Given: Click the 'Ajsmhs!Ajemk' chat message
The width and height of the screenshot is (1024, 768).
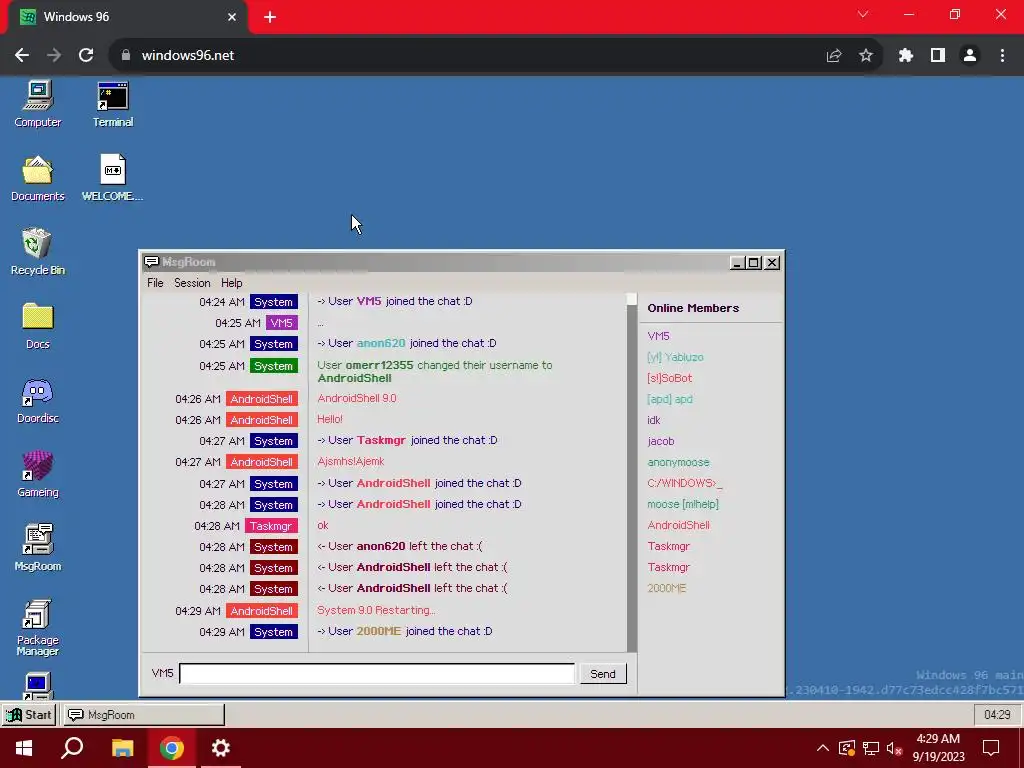Looking at the screenshot, I should pyautogui.click(x=351, y=461).
